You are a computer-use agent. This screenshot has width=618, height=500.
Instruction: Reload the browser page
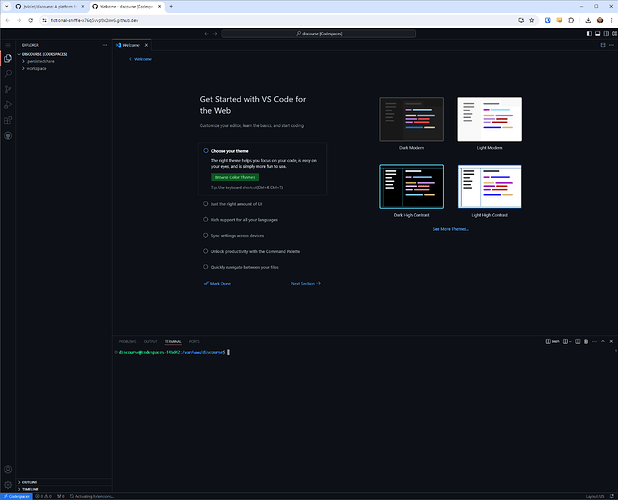(30, 20)
